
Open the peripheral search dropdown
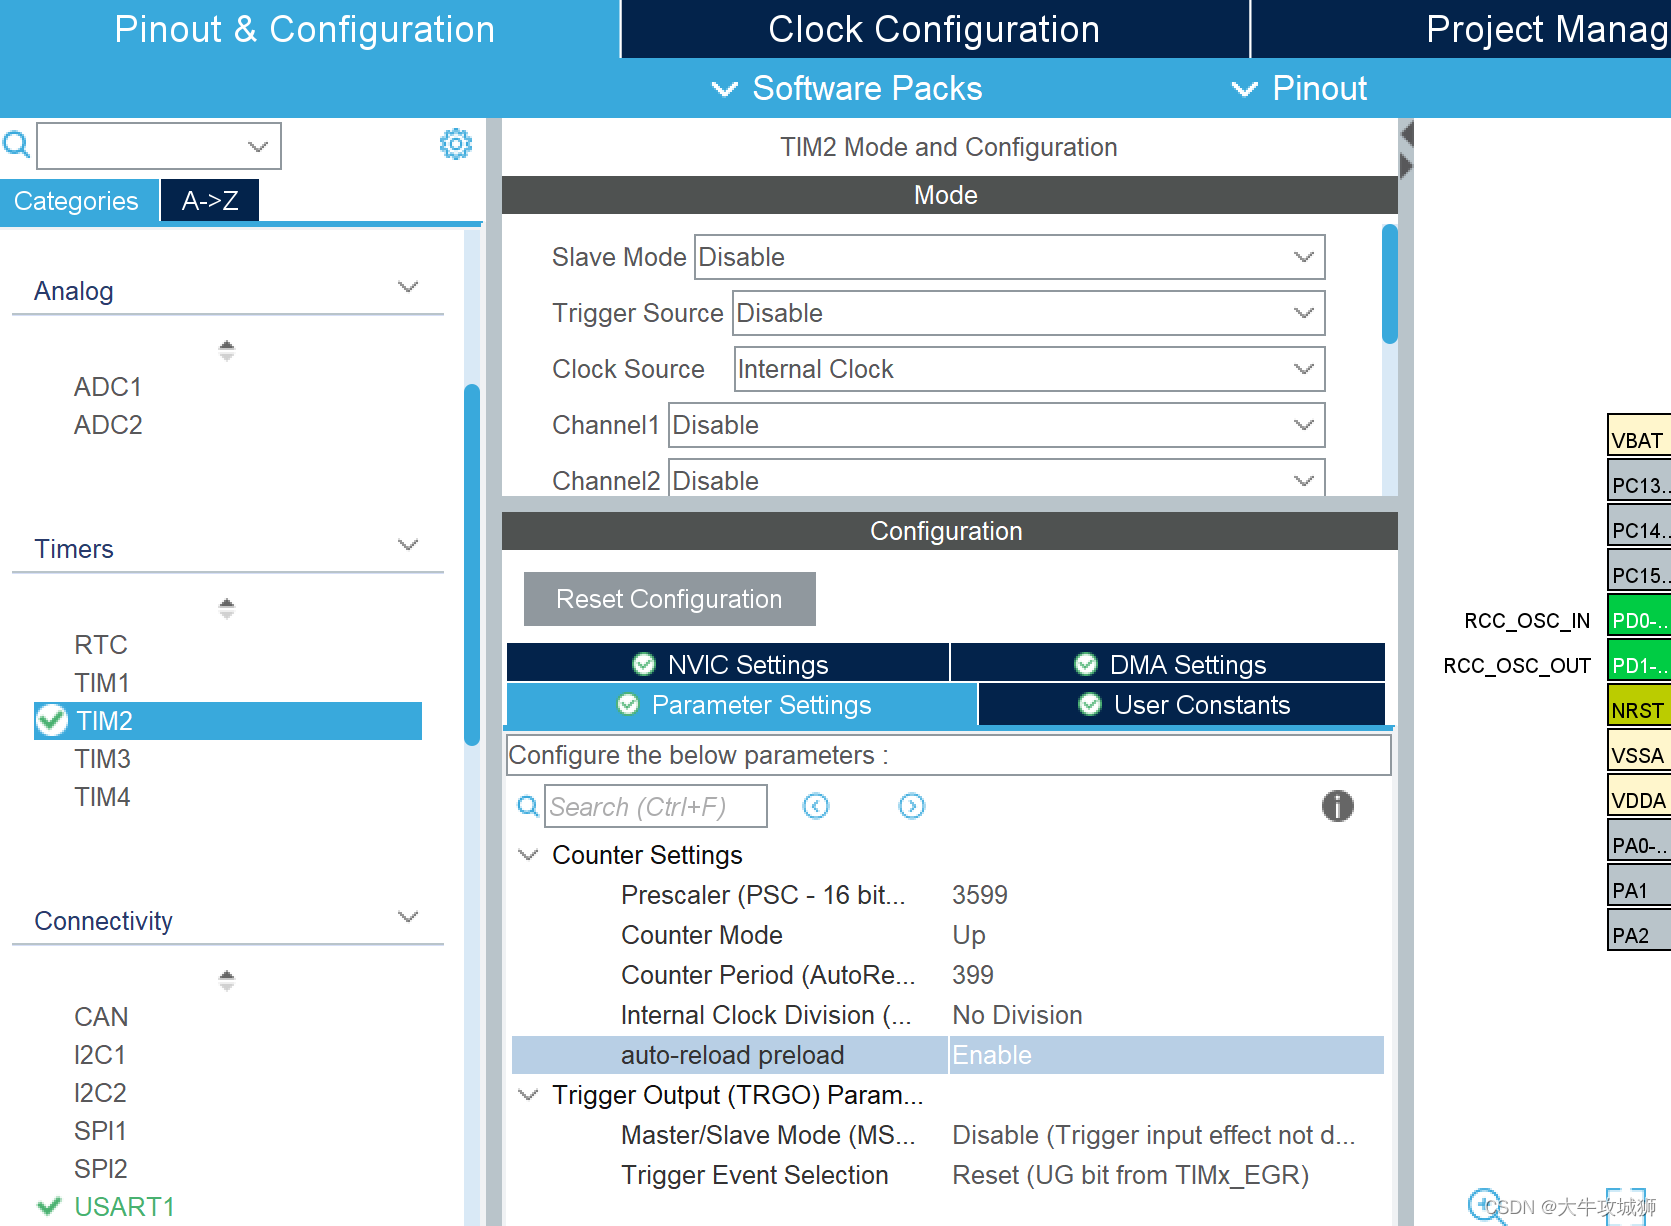pos(258,146)
